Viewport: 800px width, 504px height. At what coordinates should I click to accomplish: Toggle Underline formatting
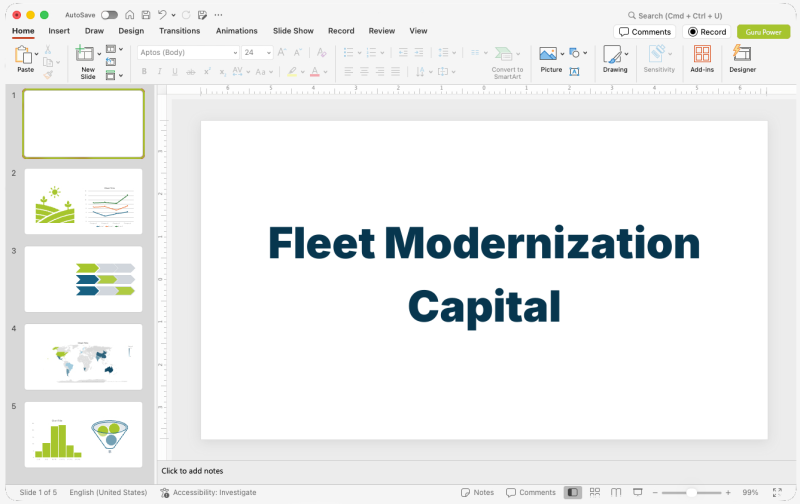click(x=175, y=72)
